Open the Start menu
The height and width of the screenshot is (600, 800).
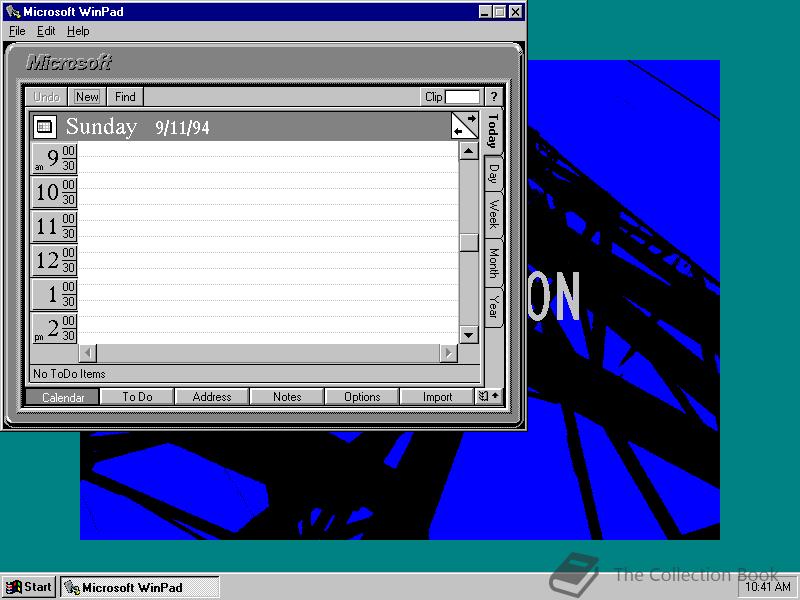point(30,587)
